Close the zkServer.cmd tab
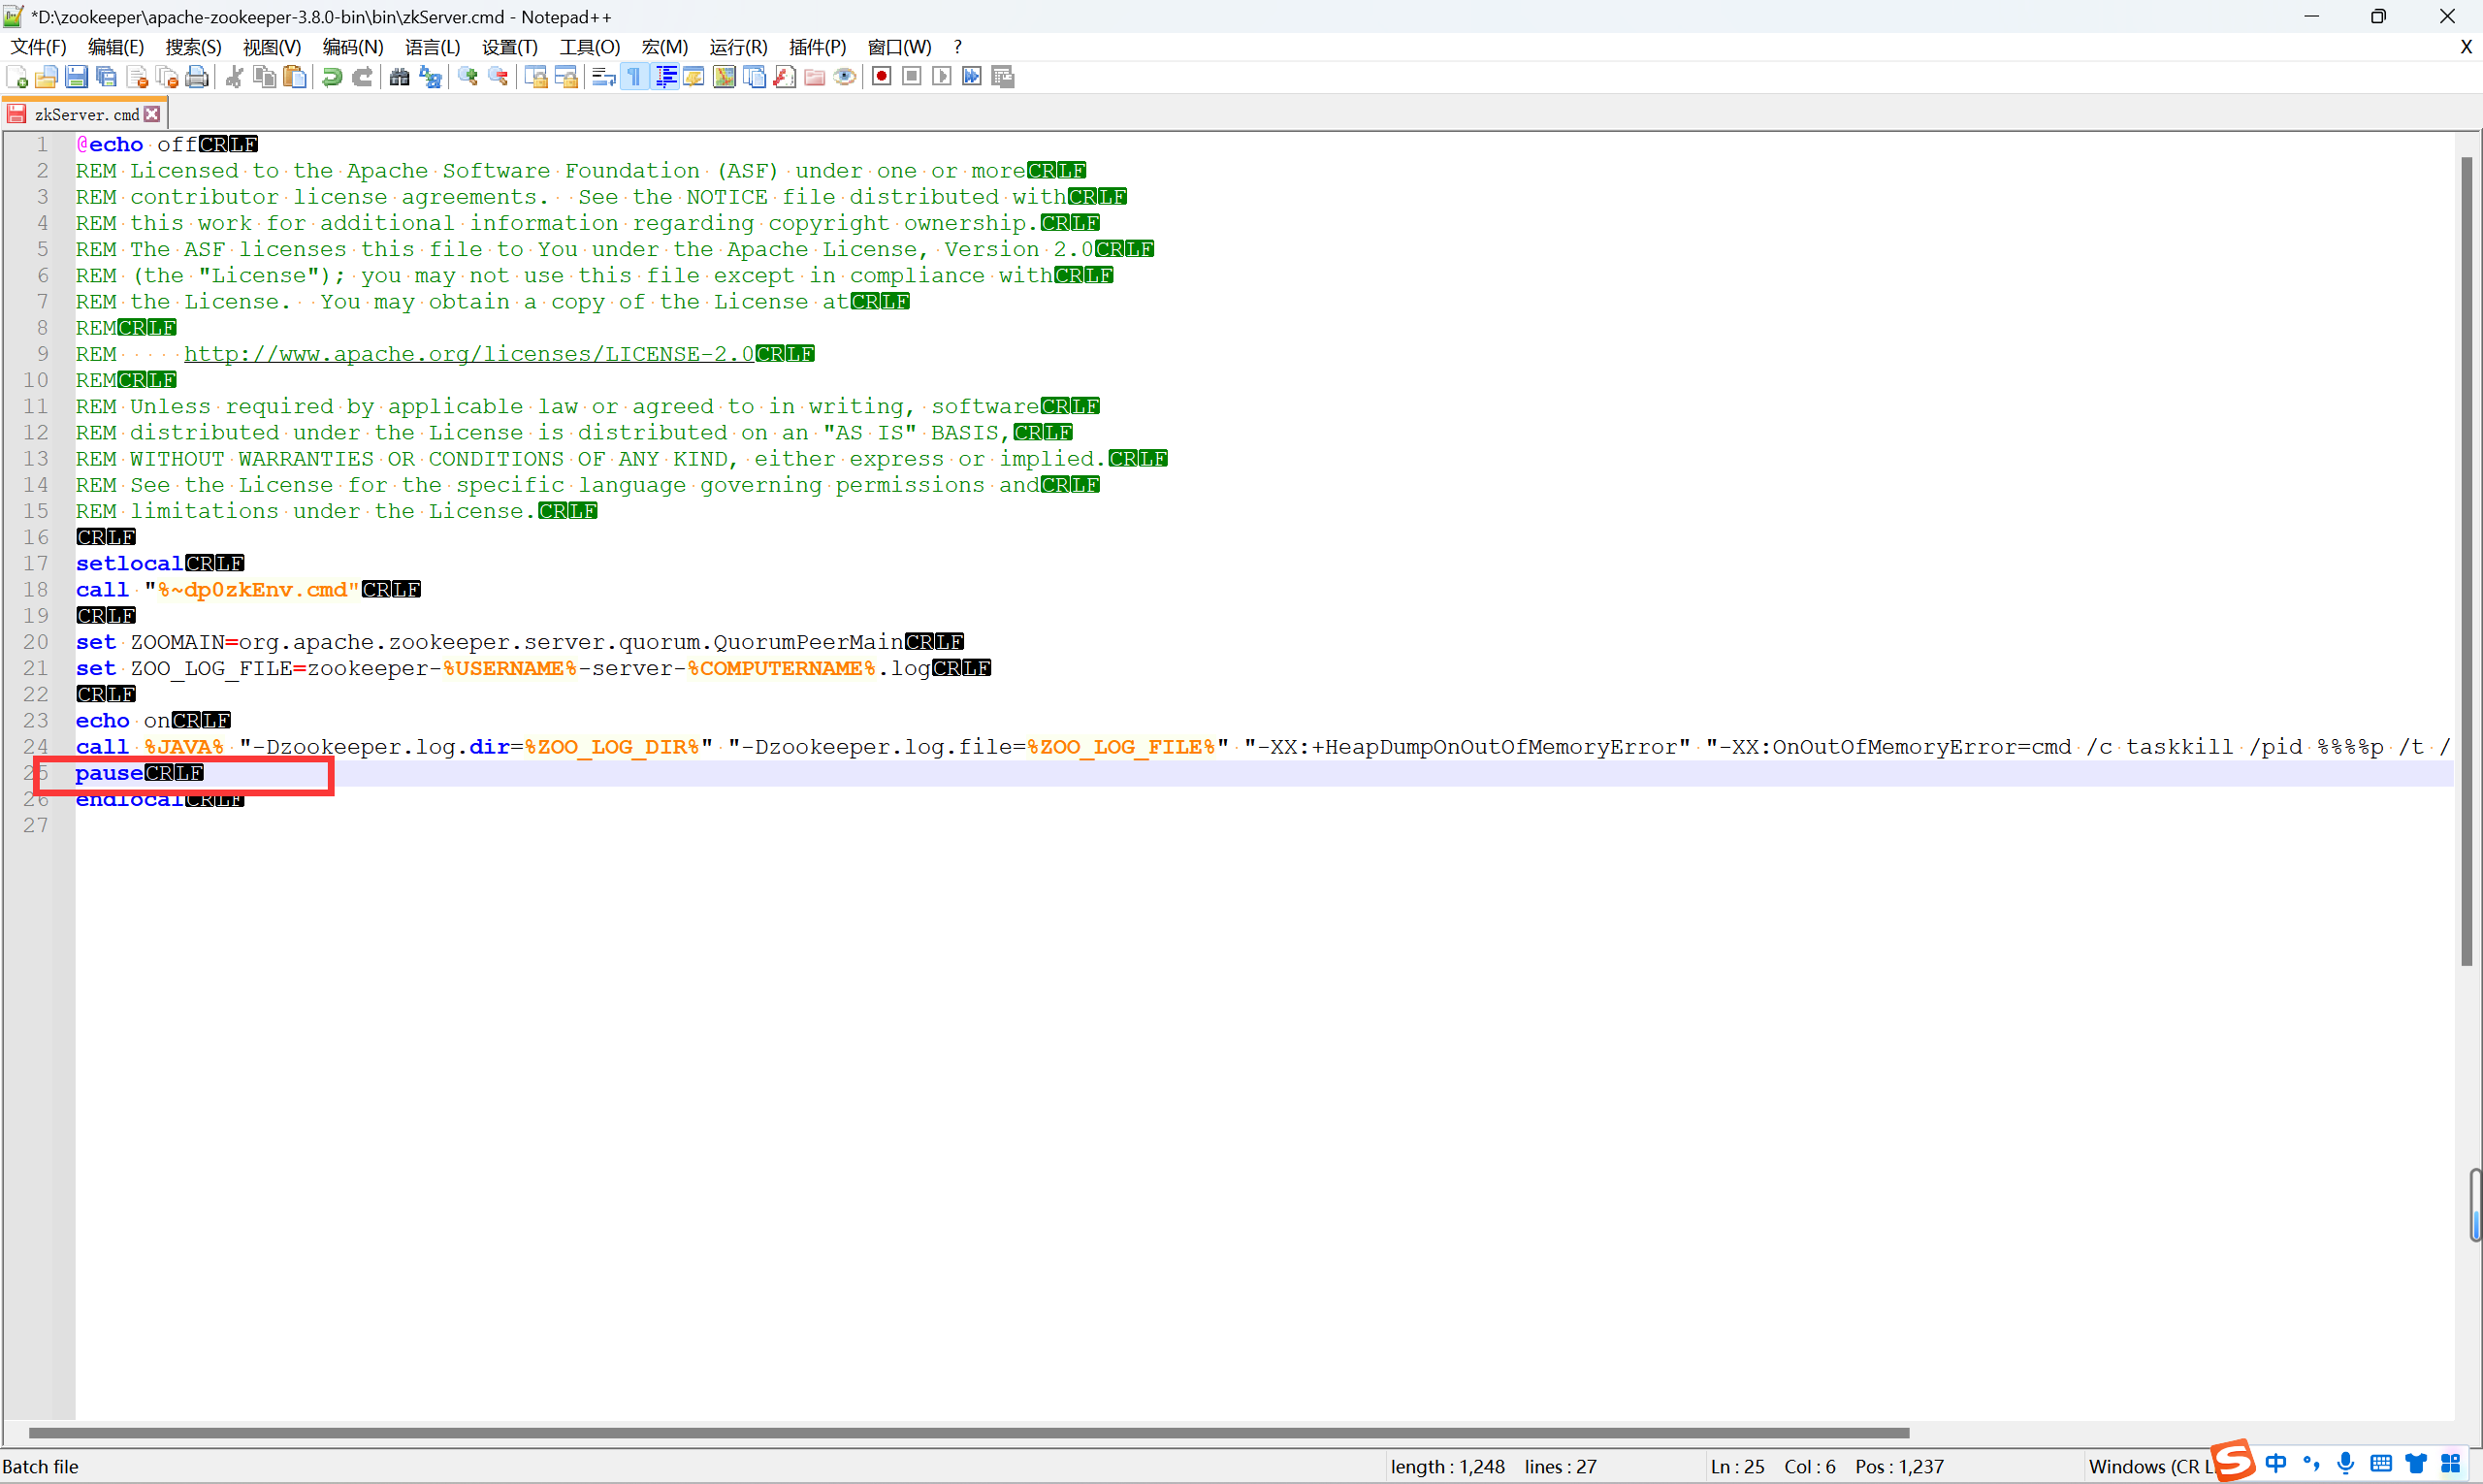The width and height of the screenshot is (2483, 1484). tap(152, 114)
